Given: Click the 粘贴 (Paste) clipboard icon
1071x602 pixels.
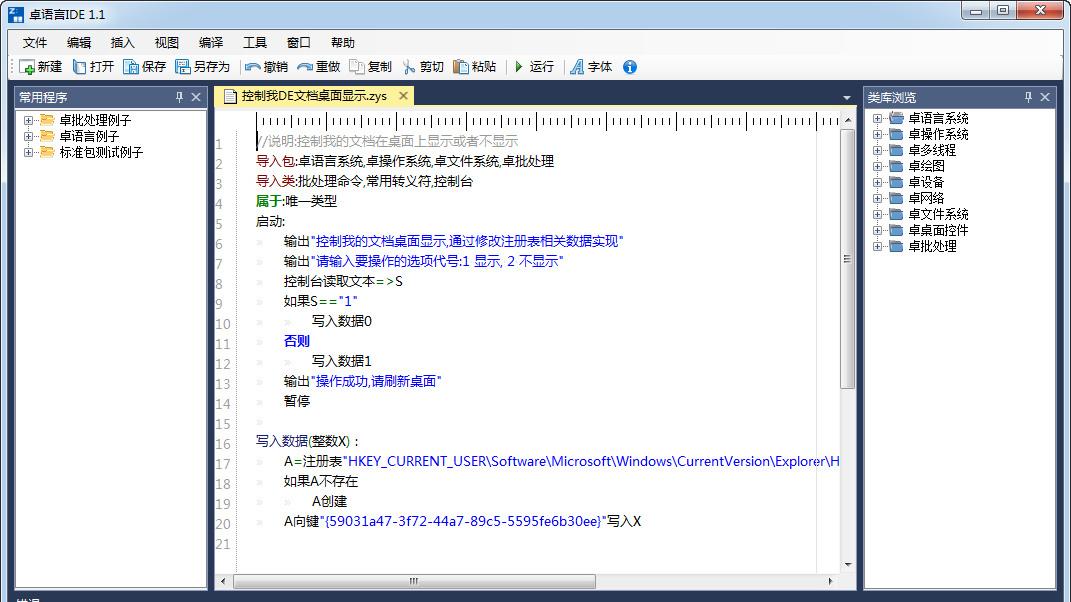Looking at the screenshot, I should (x=462, y=67).
